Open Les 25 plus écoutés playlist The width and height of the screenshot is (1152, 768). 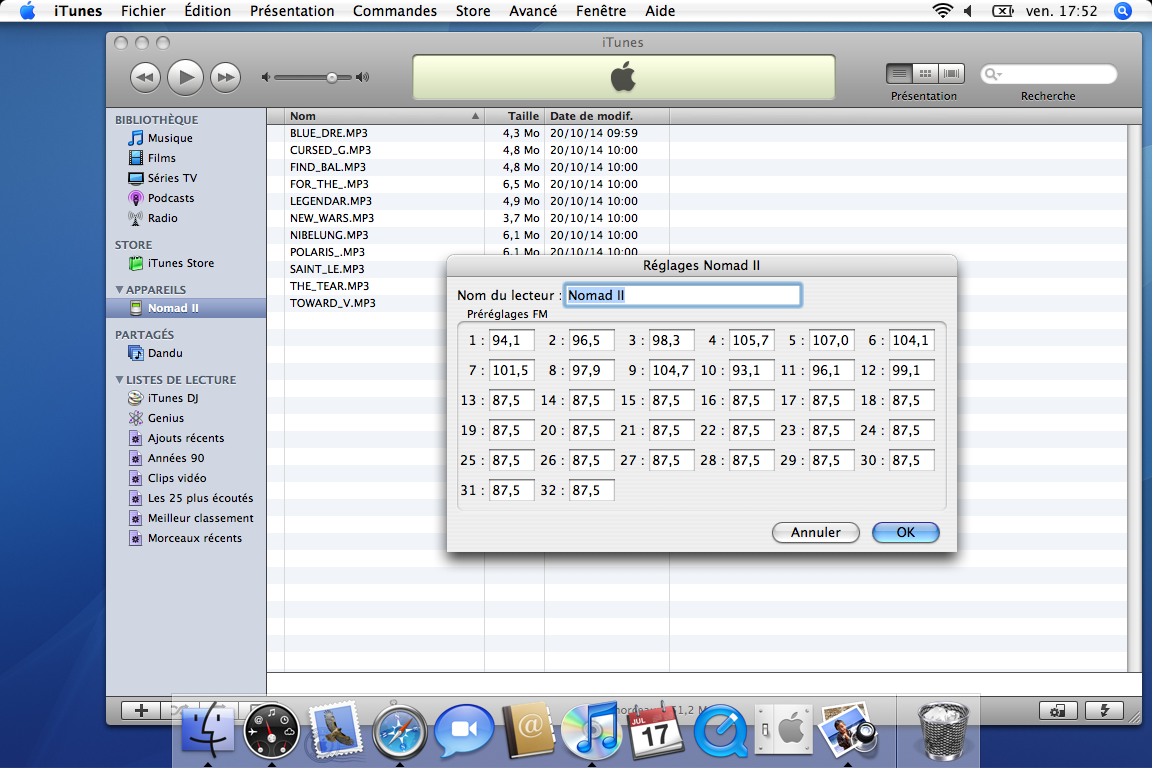tap(200, 498)
